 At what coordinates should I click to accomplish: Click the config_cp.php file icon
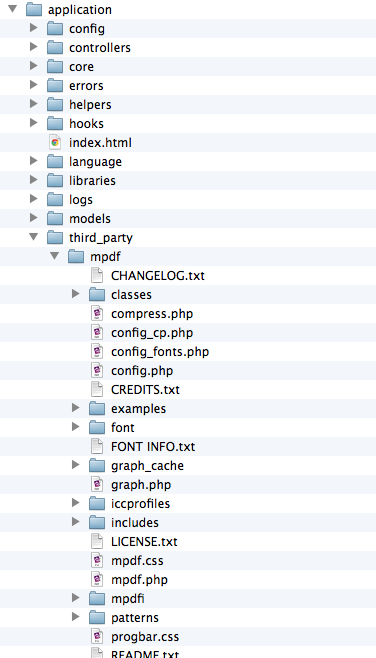pyautogui.click(x=97, y=332)
